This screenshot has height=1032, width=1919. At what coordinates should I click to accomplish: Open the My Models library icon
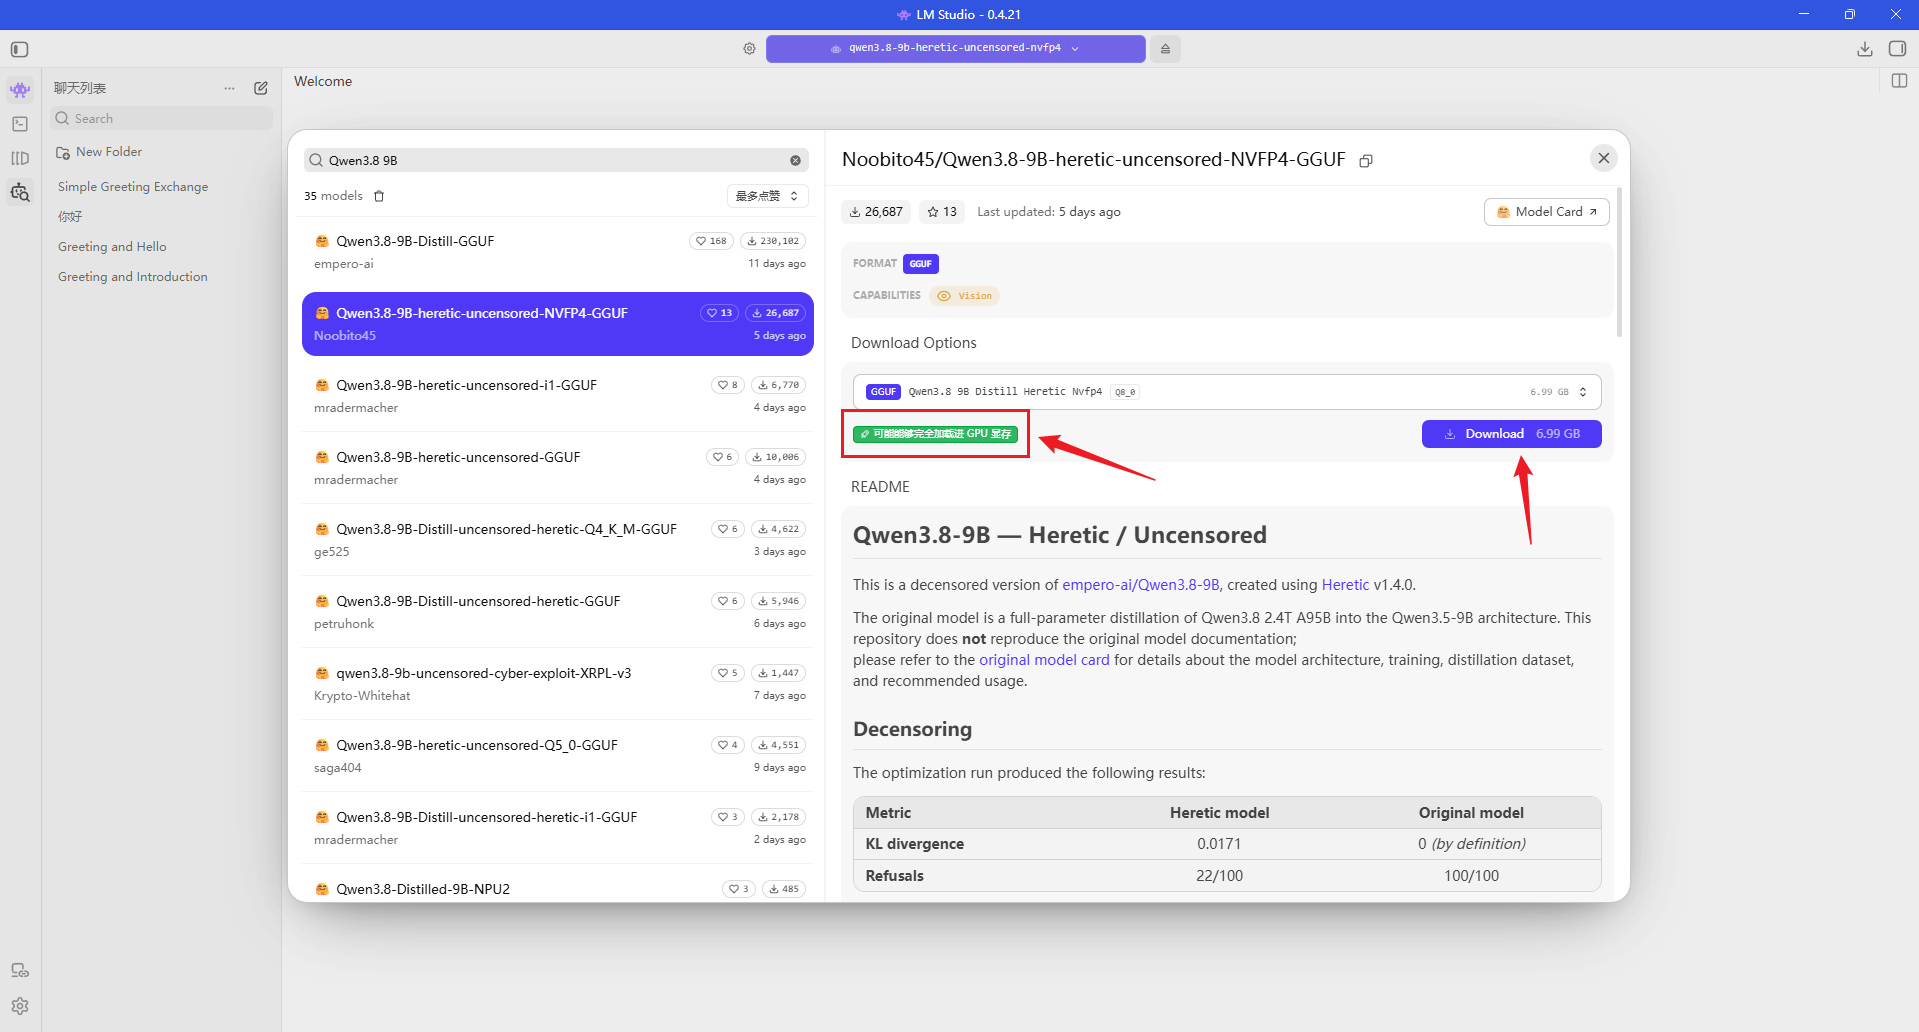click(x=20, y=158)
